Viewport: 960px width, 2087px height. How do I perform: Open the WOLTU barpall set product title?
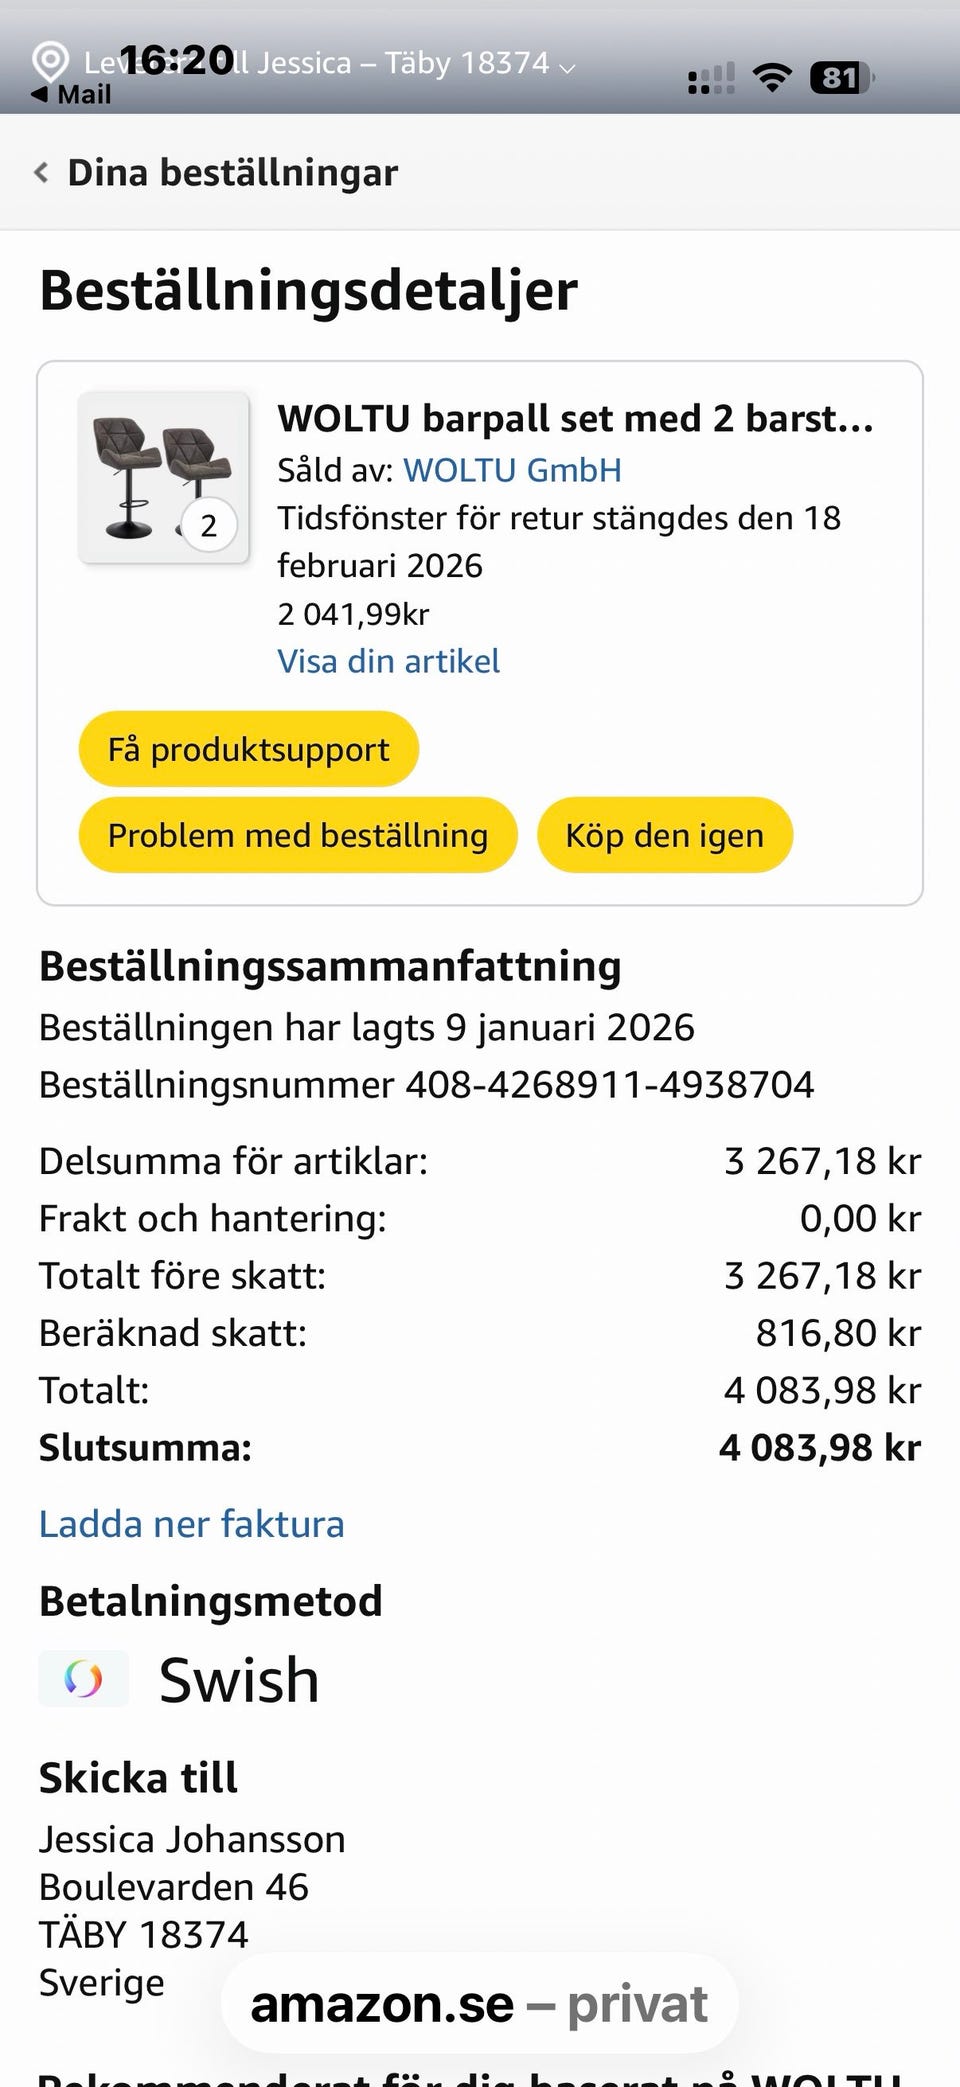[x=575, y=418]
